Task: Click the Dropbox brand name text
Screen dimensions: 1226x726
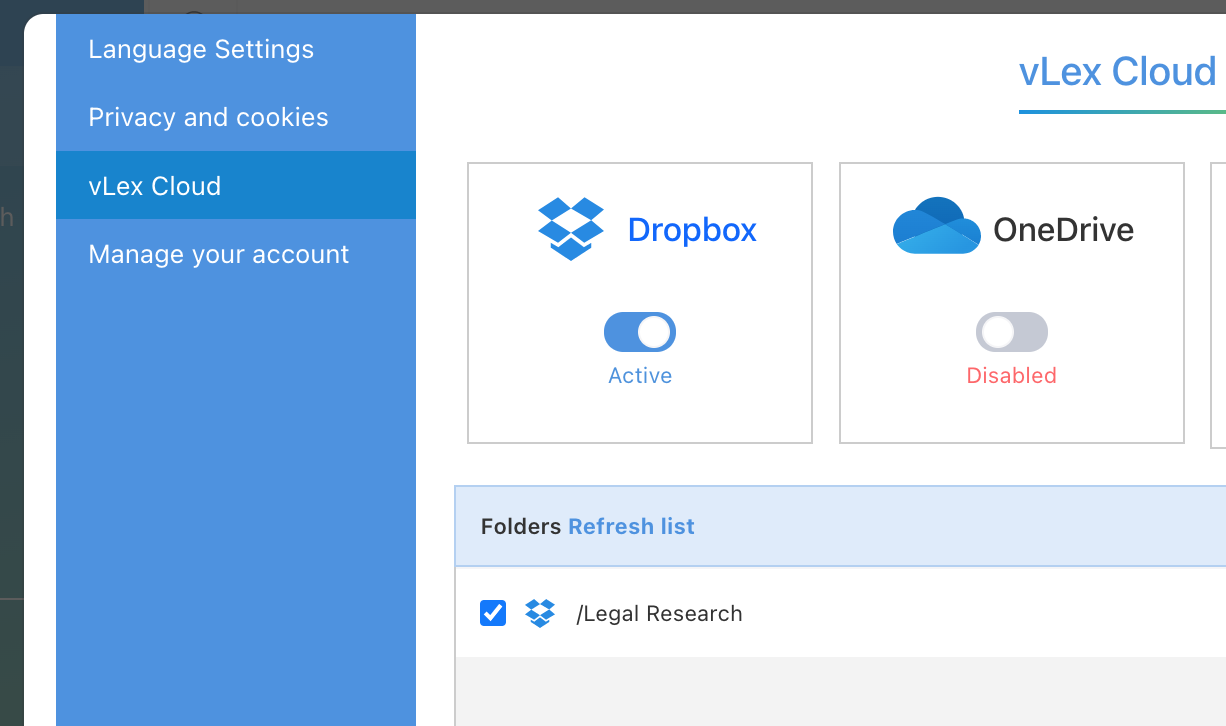Action: [692, 230]
